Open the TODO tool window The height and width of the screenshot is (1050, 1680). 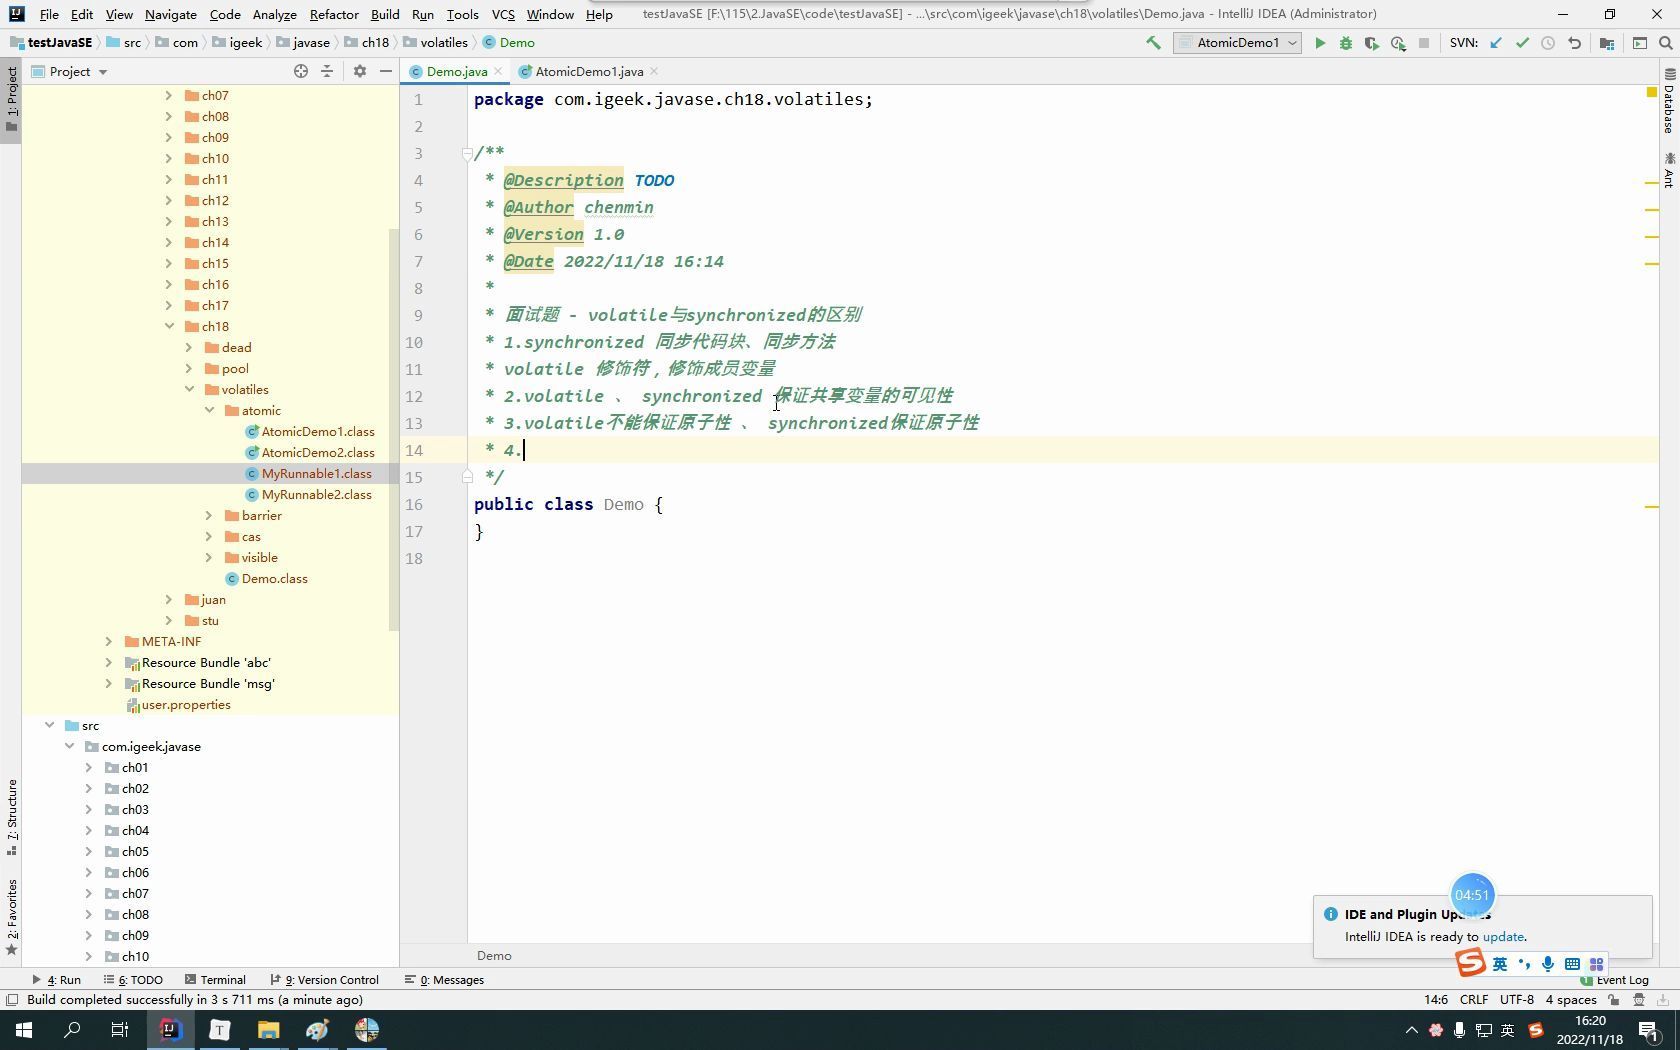(x=132, y=980)
